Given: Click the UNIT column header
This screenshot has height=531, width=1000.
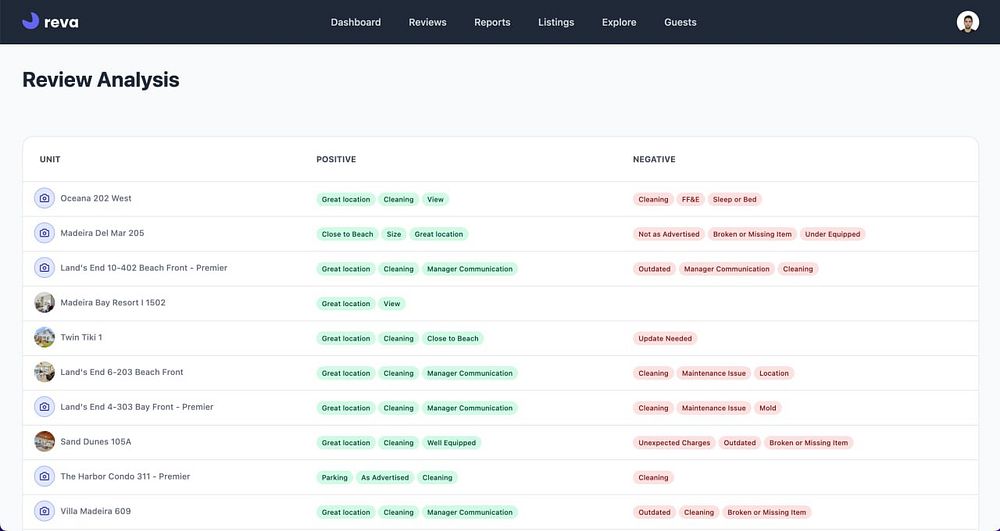Looking at the screenshot, I should [50, 159].
